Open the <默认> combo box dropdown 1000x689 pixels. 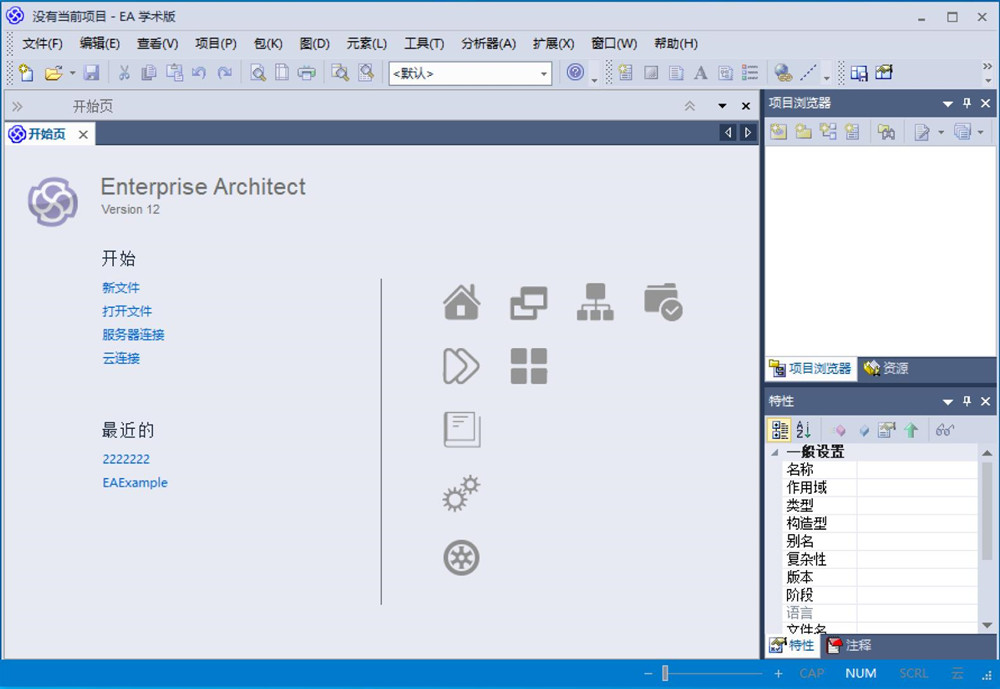[x=543, y=73]
